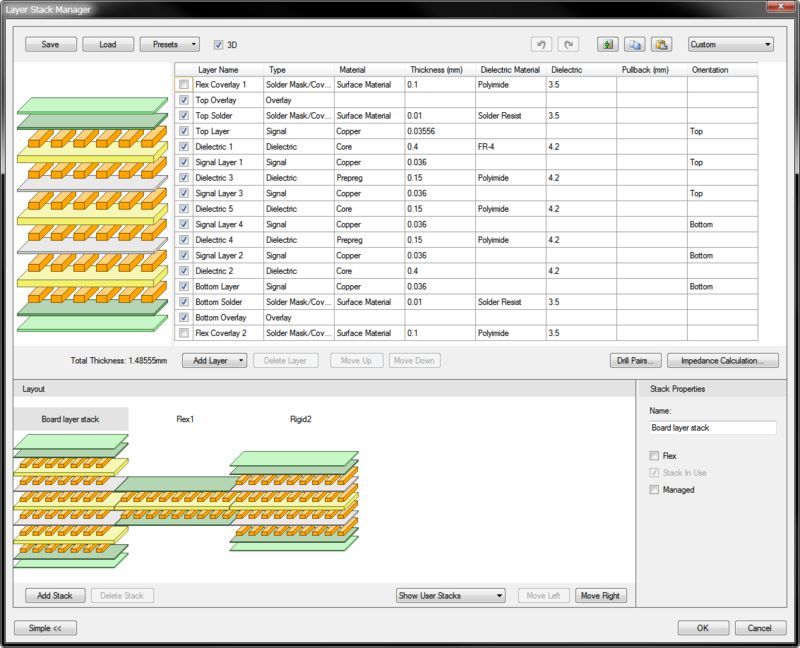Click the stack Name input field
Image resolution: width=800 pixels, height=648 pixels.
pyautogui.click(x=713, y=428)
